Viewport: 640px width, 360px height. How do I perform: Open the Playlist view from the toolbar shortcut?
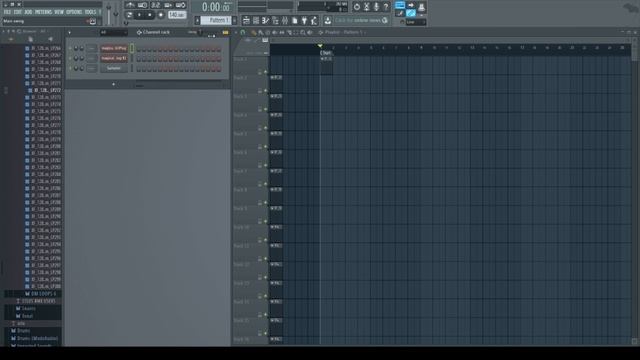pyautogui.click(x=247, y=20)
